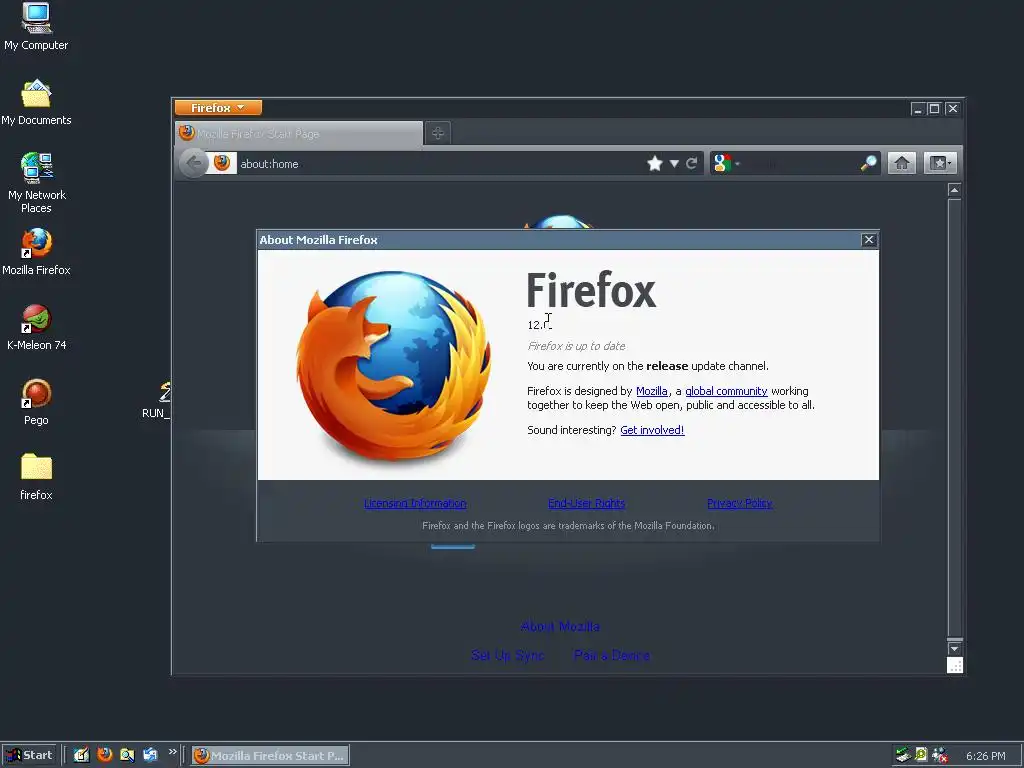Focus the about:home address bar
Image resolution: width=1024 pixels, height=768 pixels.
[x=438, y=163]
